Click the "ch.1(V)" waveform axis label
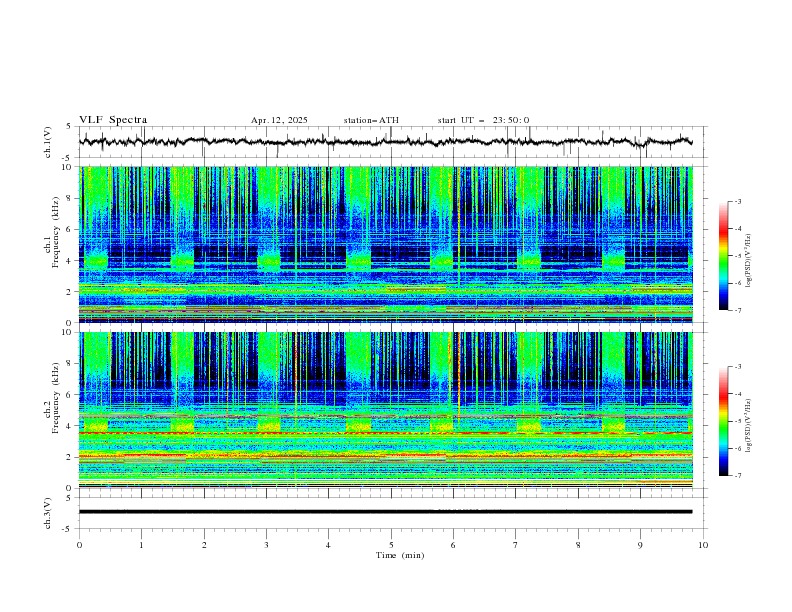792x612 pixels. [48, 142]
